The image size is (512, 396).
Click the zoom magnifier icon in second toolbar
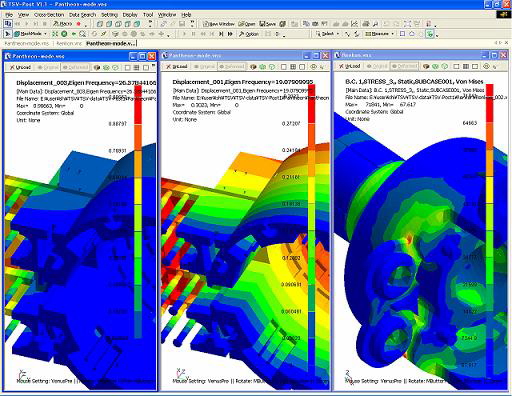click(x=83, y=34)
